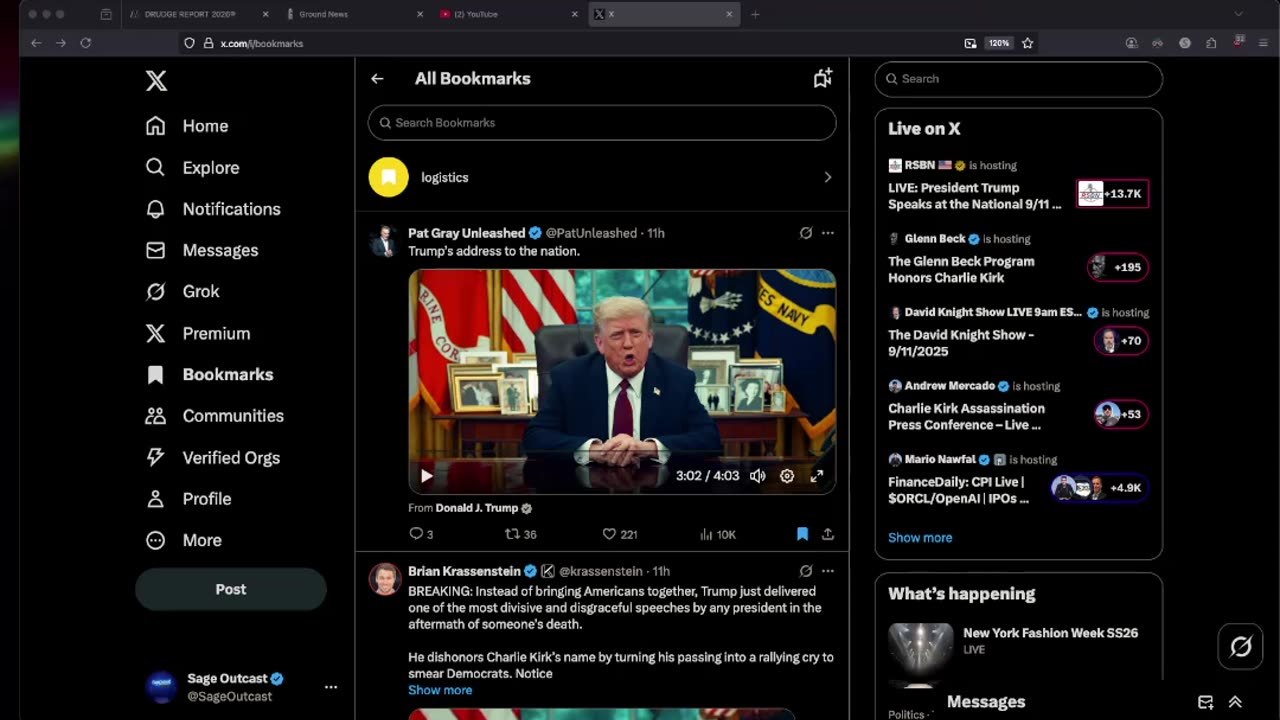Open video settings gear
The image size is (1280, 720).
787,476
